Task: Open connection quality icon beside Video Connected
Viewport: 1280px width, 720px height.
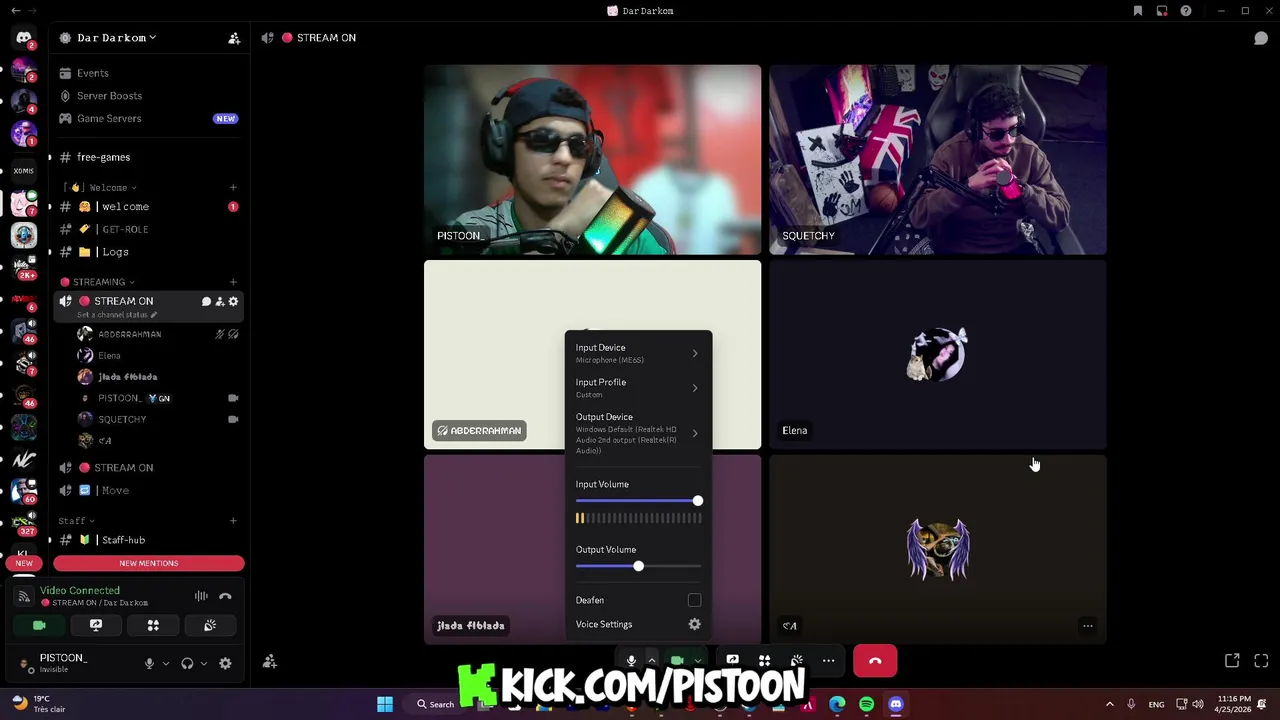Action: click(24, 597)
